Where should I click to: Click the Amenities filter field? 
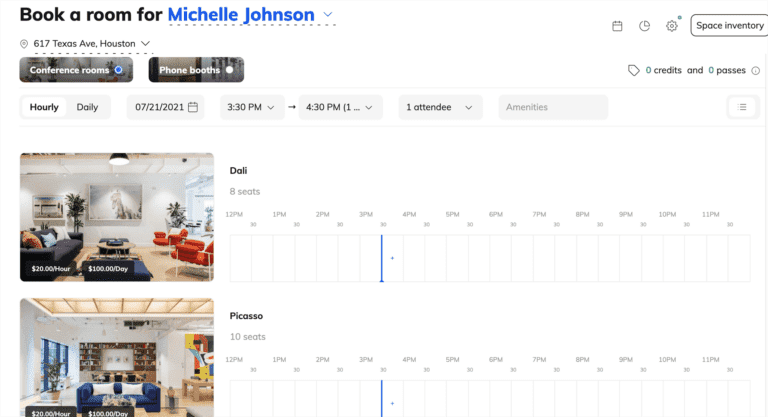click(553, 107)
